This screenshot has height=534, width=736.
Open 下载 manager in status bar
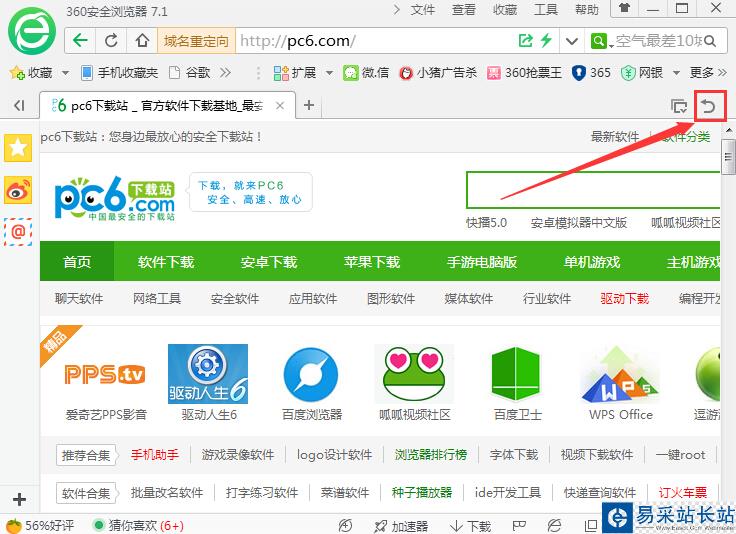470,526
